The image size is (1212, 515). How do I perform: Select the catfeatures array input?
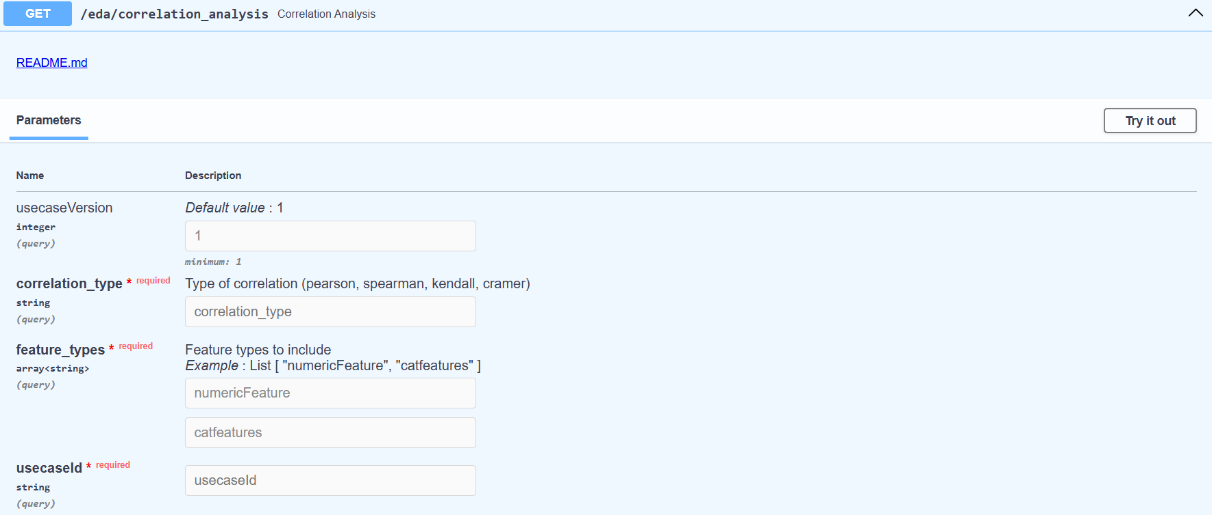point(330,432)
